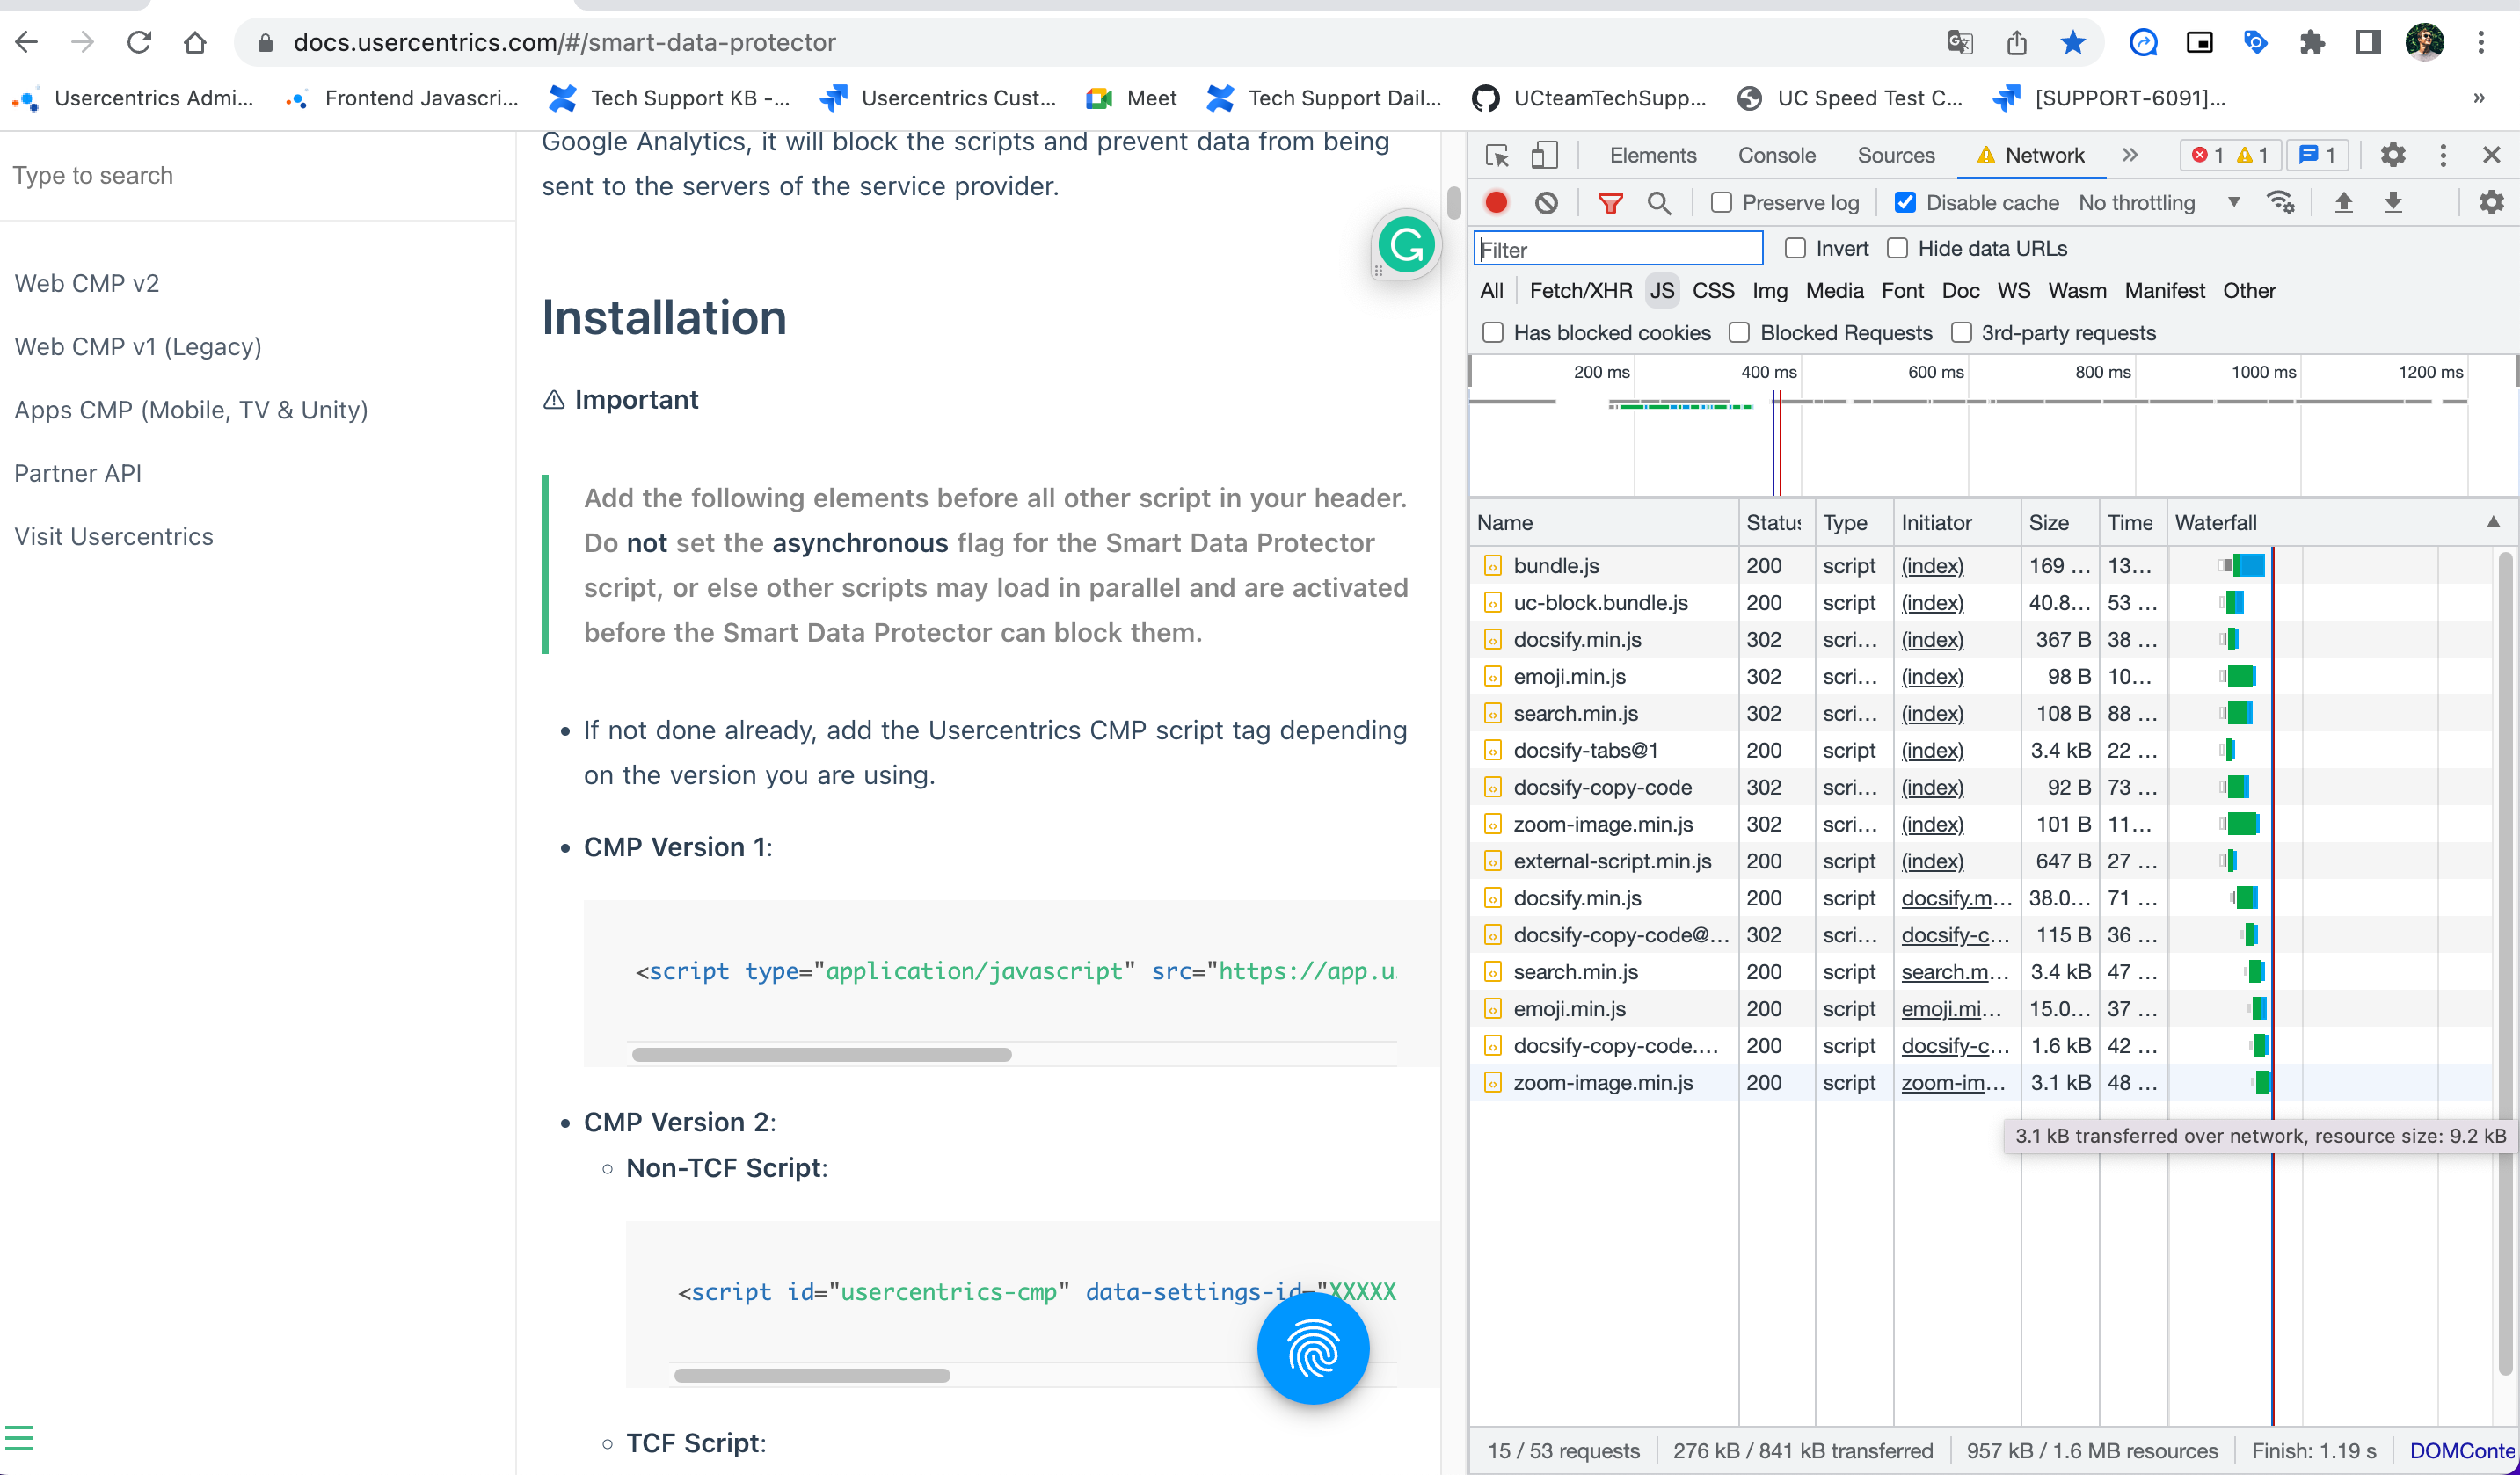Reload the current page
This screenshot has width=2520, height=1475.
pos(139,42)
